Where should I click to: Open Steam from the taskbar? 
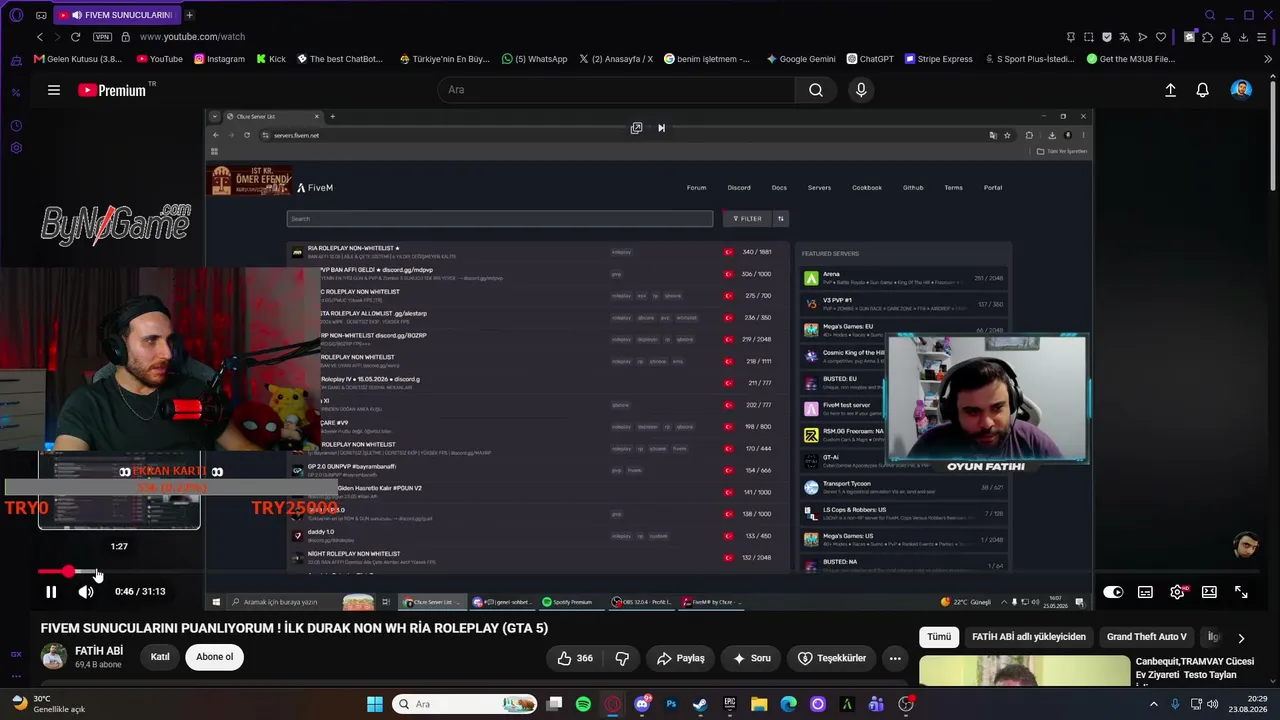pos(700,704)
